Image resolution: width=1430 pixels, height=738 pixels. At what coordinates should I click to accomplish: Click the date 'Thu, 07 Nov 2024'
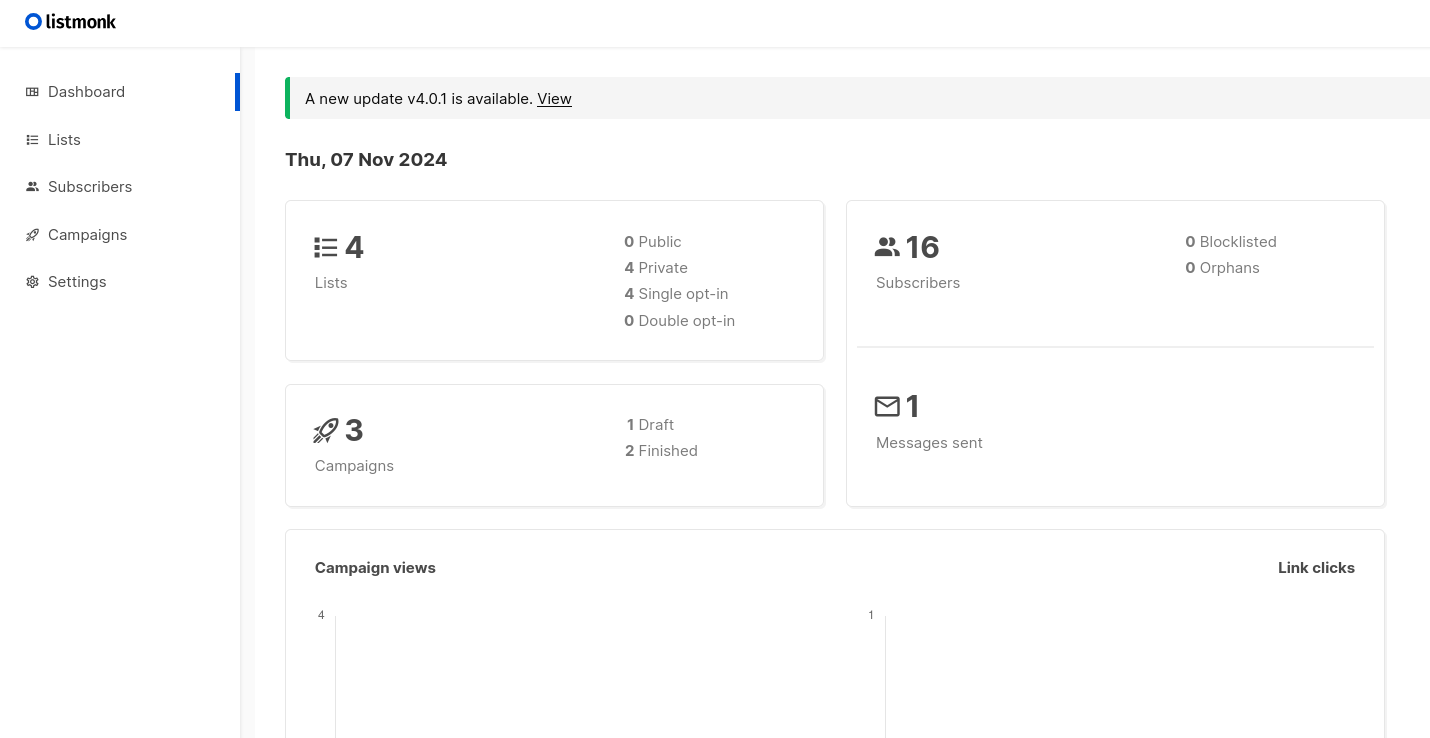click(x=366, y=160)
